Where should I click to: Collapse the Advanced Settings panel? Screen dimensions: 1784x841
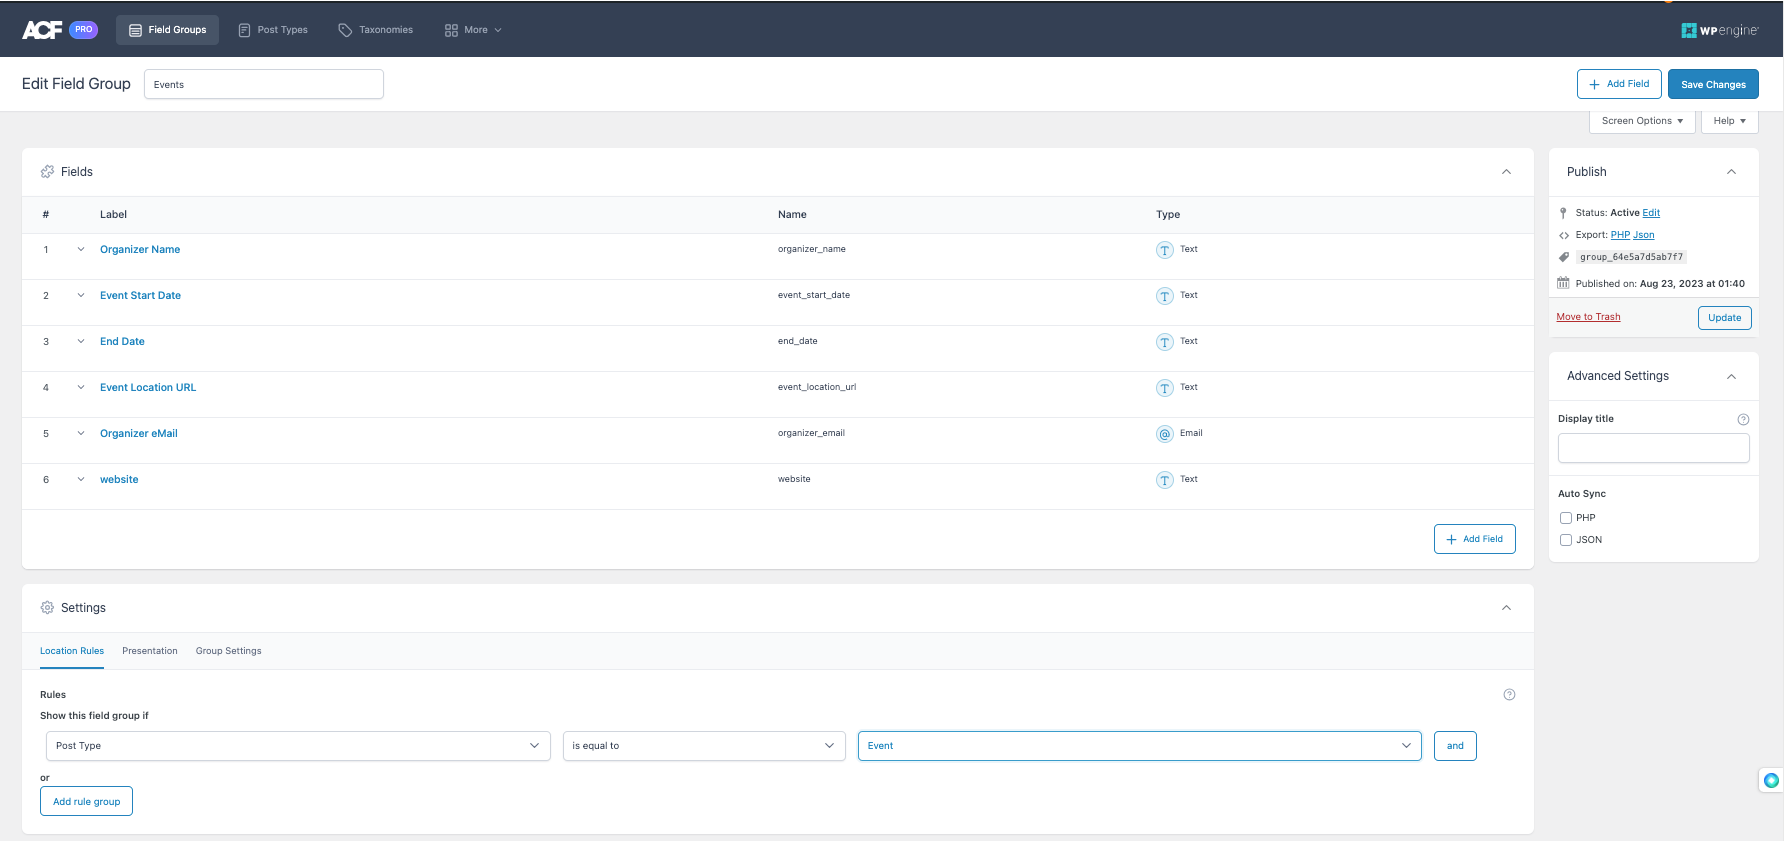[1731, 376]
